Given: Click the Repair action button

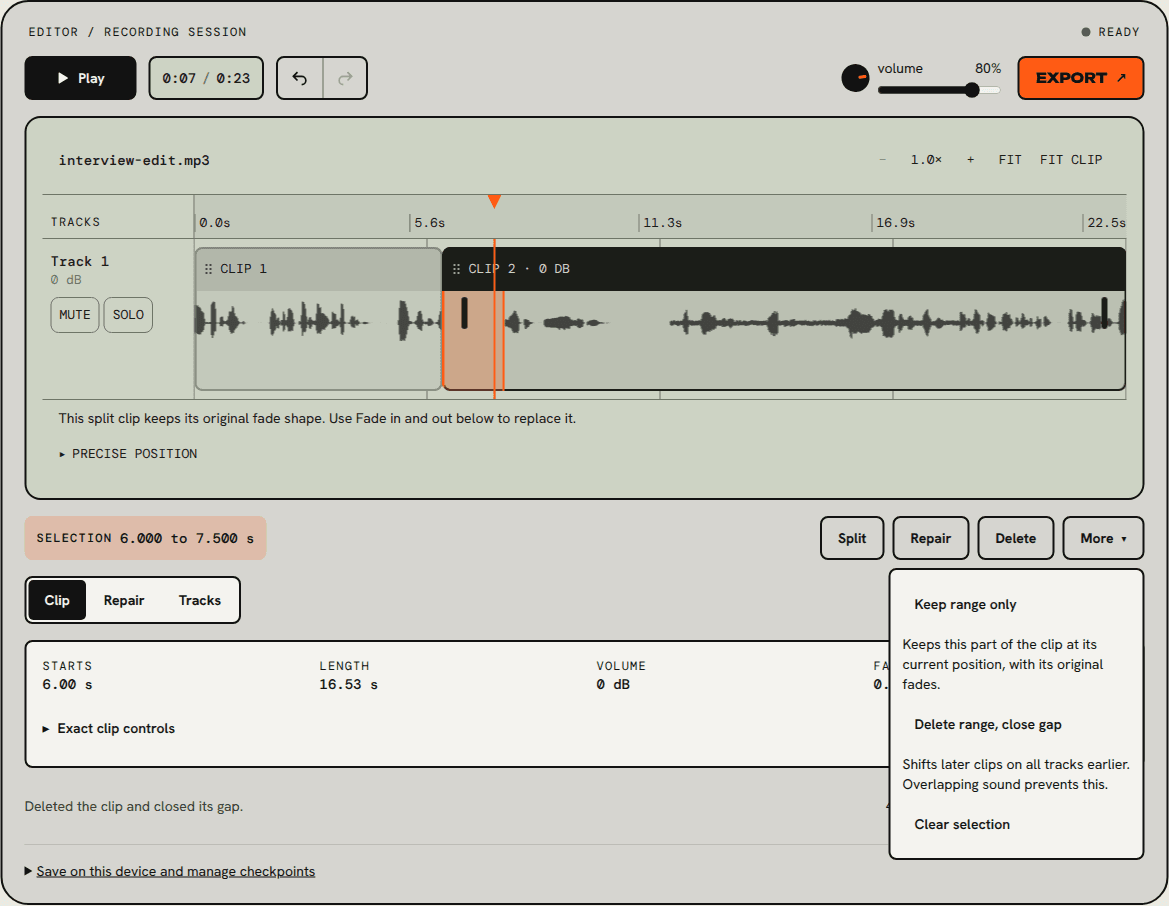Looking at the screenshot, I should pyautogui.click(x=930, y=538).
